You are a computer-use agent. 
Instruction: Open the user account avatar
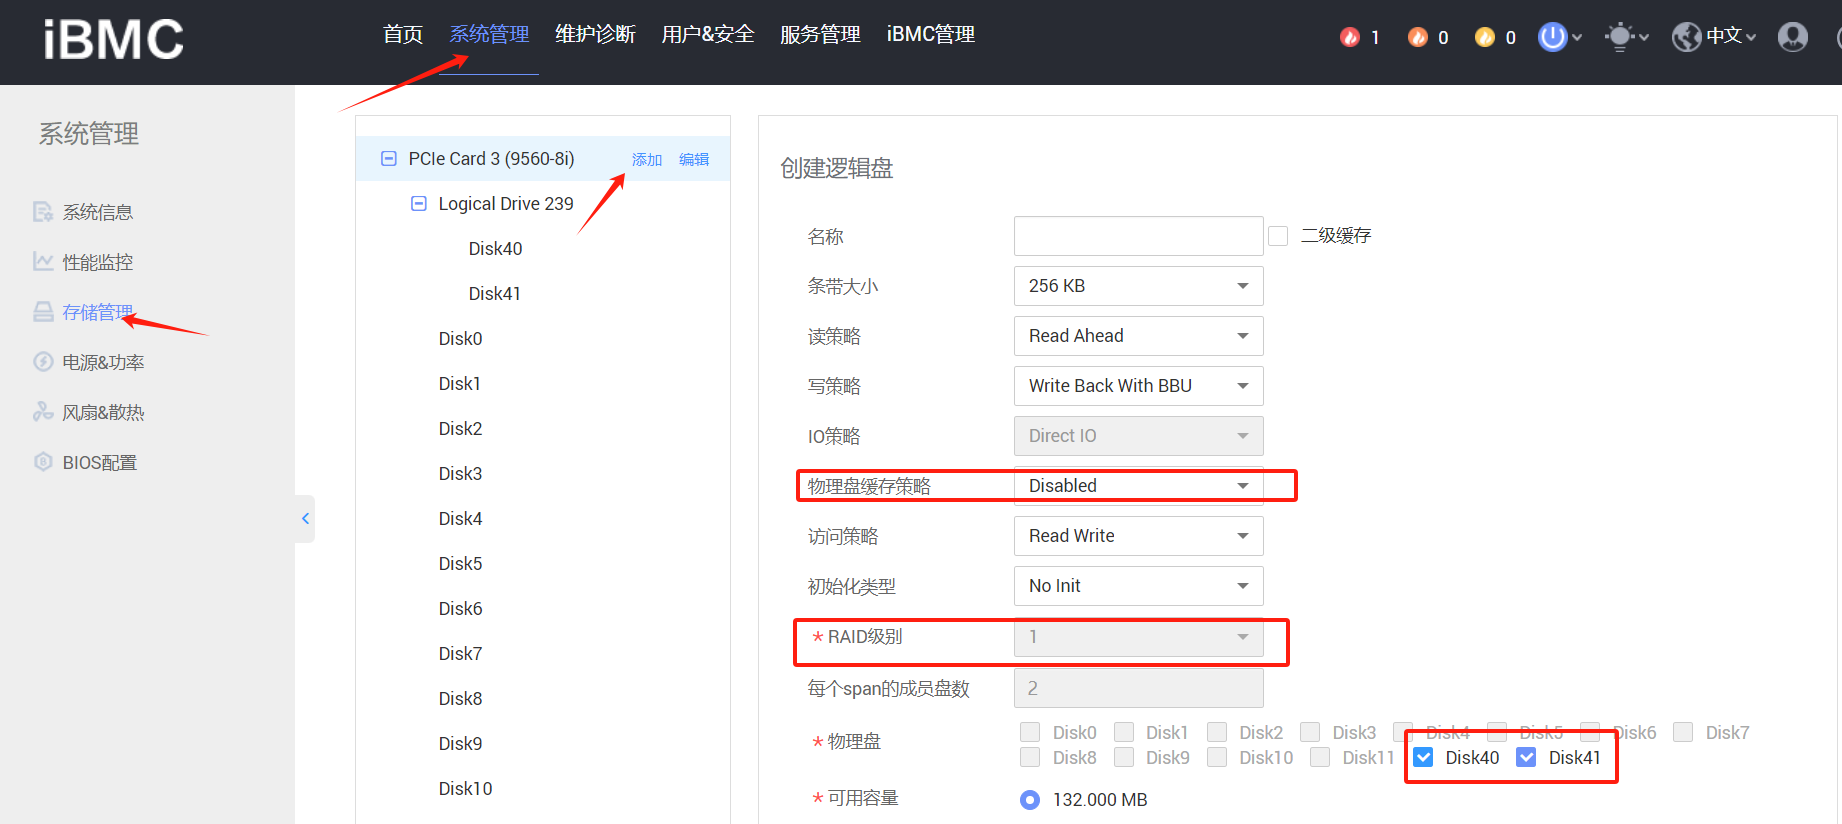(1793, 37)
